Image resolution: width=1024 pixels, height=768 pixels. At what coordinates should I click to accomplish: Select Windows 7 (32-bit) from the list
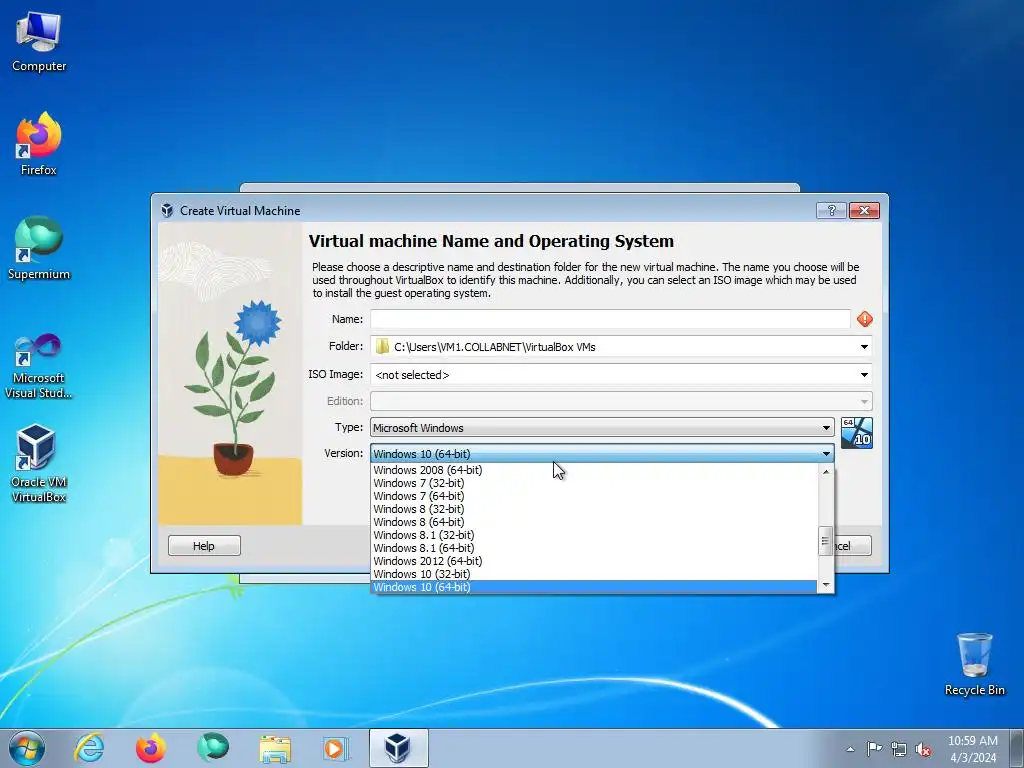point(594,483)
